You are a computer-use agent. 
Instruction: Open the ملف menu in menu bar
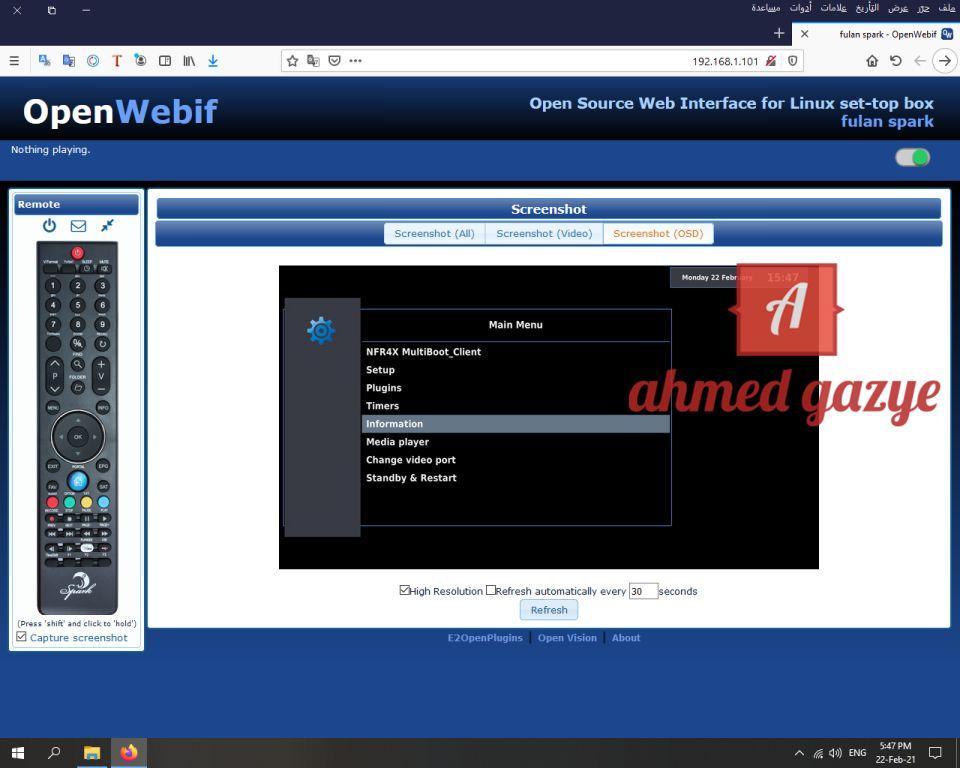tap(947, 8)
